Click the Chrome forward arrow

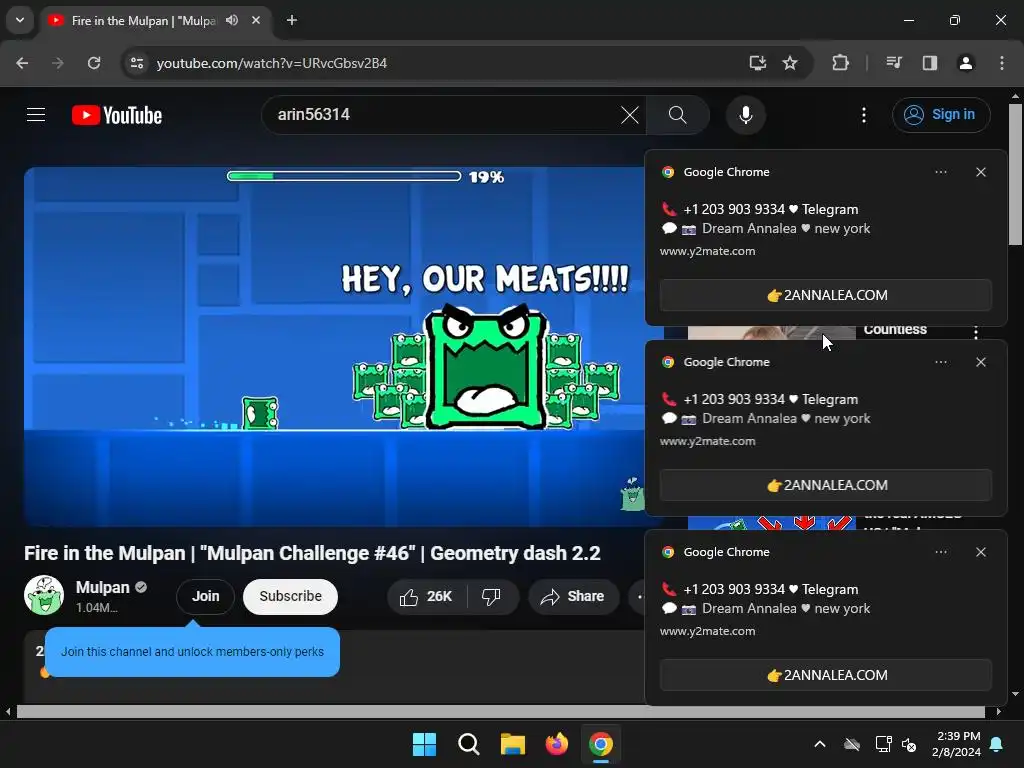(58, 63)
